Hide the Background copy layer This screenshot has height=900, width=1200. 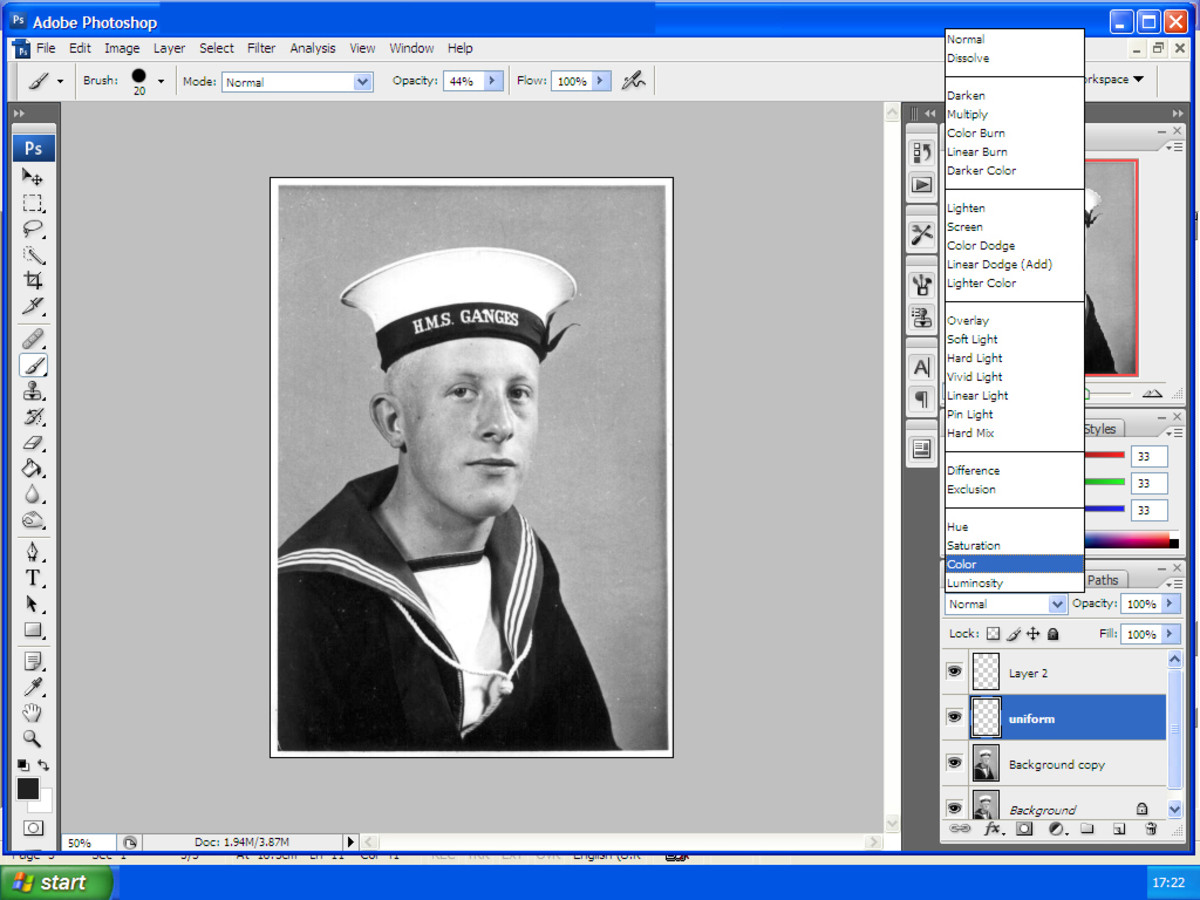[954, 763]
